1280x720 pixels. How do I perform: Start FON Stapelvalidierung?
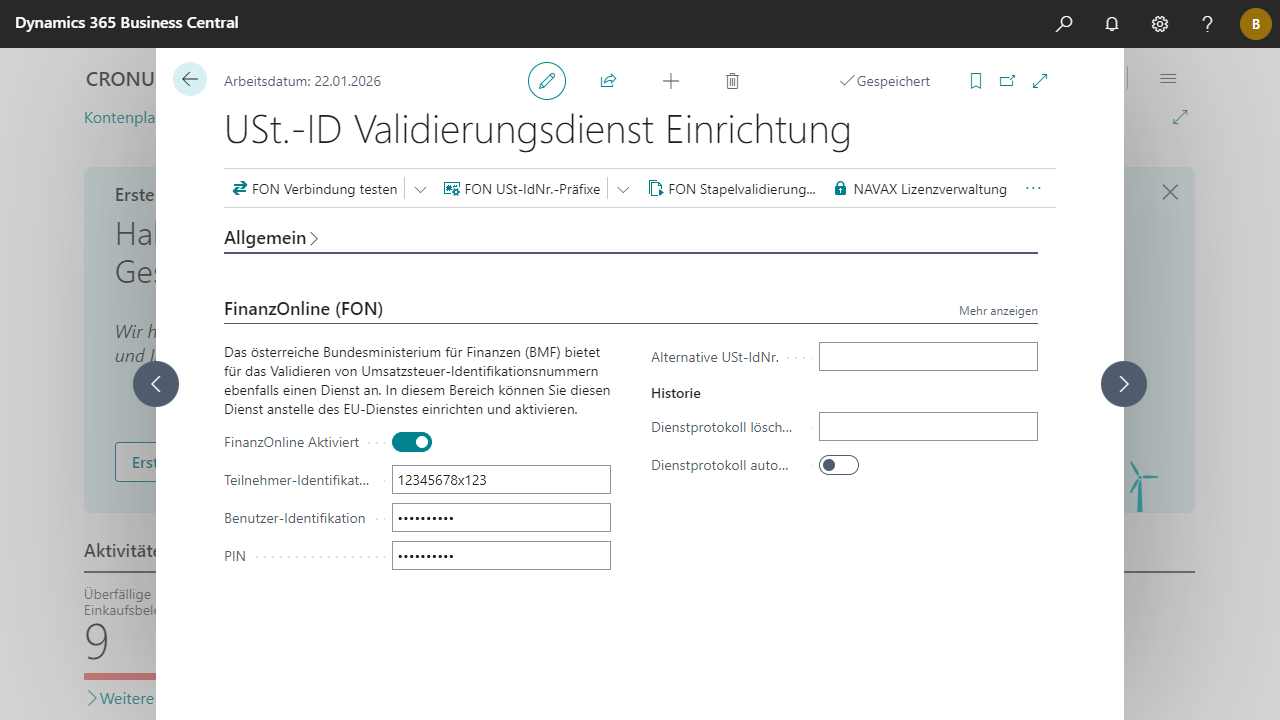pos(732,189)
